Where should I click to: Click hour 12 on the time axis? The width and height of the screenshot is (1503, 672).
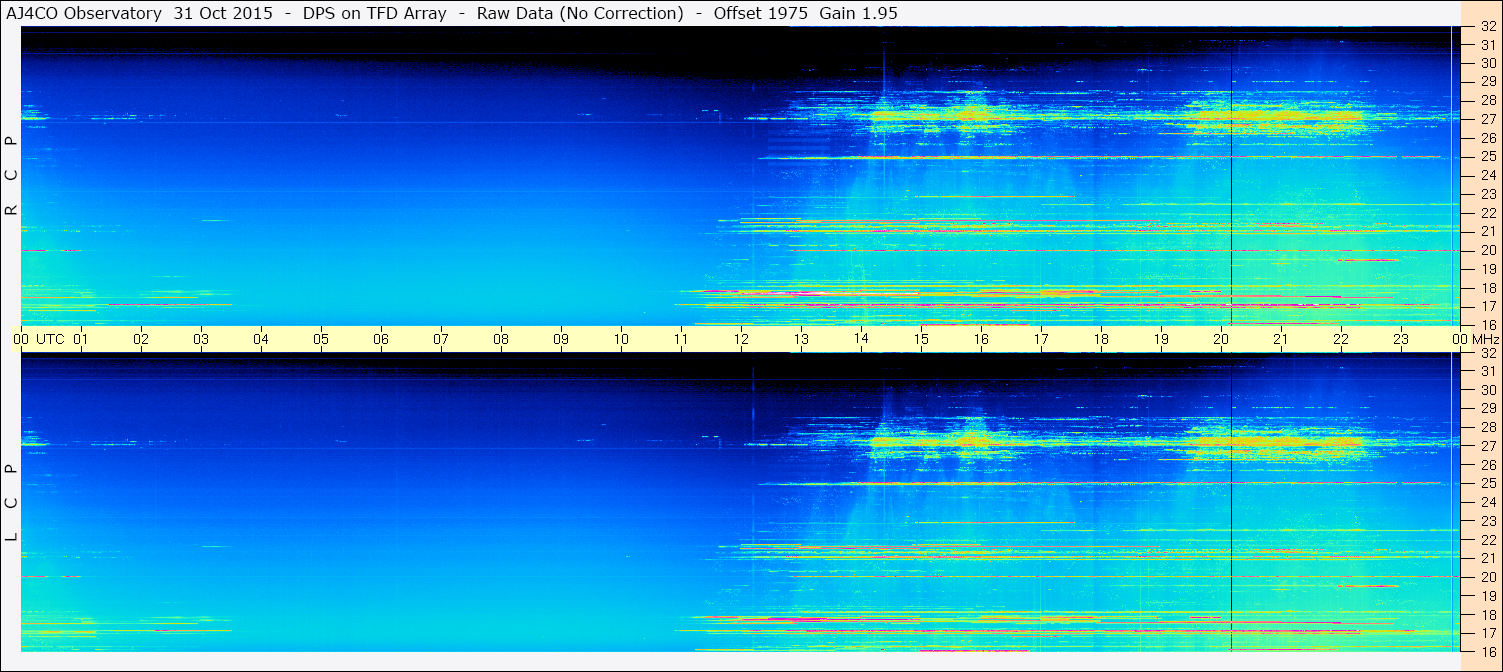point(741,339)
